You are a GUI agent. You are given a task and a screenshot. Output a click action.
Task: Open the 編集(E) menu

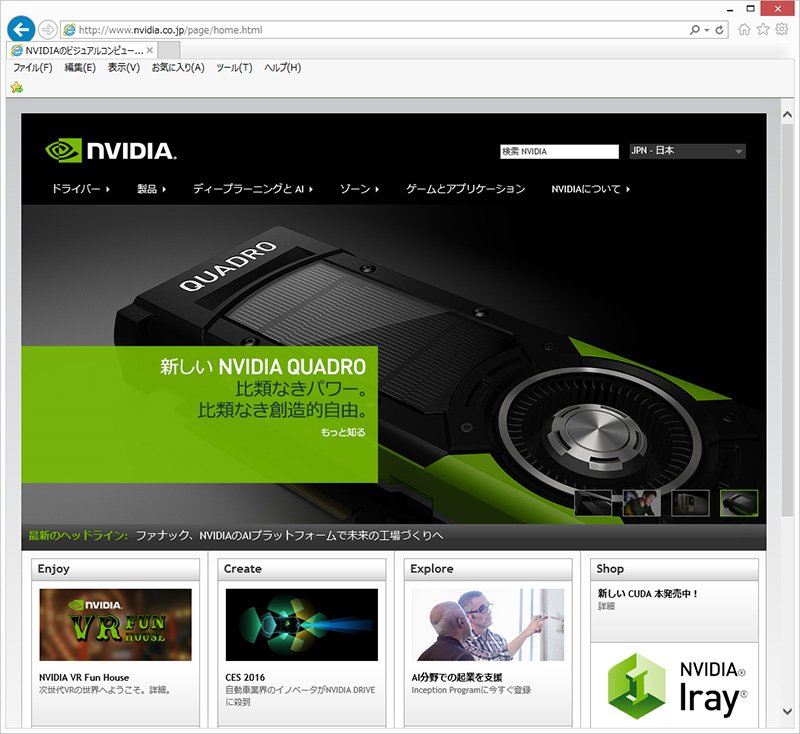pos(80,67)
